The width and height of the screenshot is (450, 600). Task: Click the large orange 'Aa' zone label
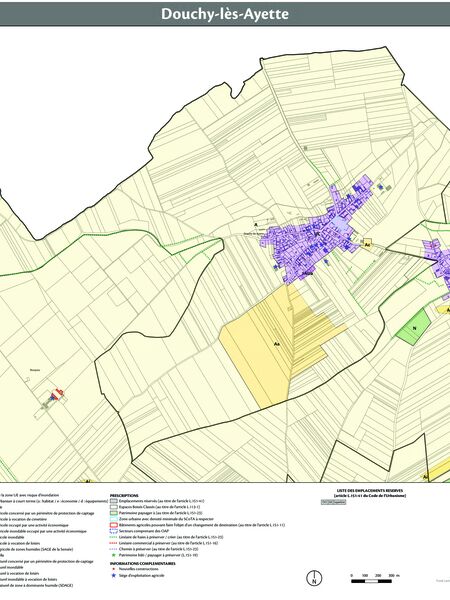(x=277, y=344)
